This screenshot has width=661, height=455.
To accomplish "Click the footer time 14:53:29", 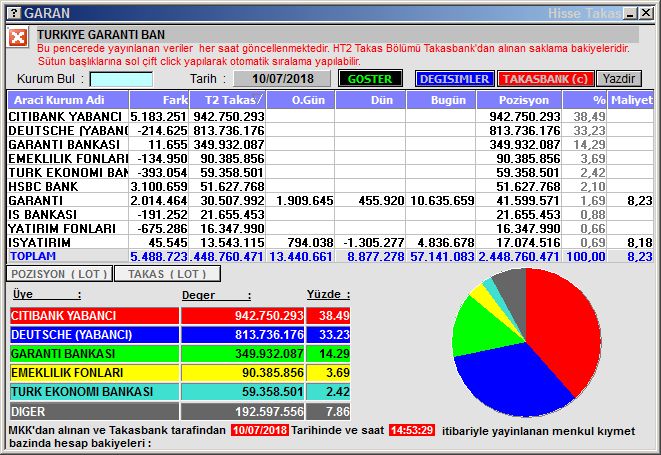I will click(412, 430).
